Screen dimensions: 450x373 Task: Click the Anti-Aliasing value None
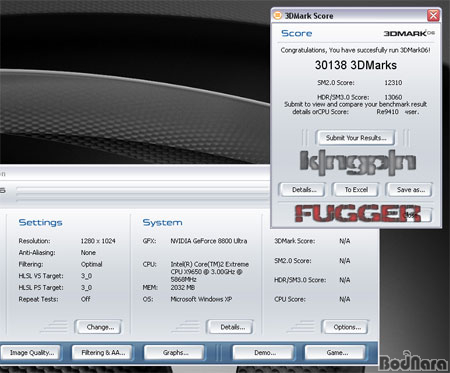(x=88, y=253)
